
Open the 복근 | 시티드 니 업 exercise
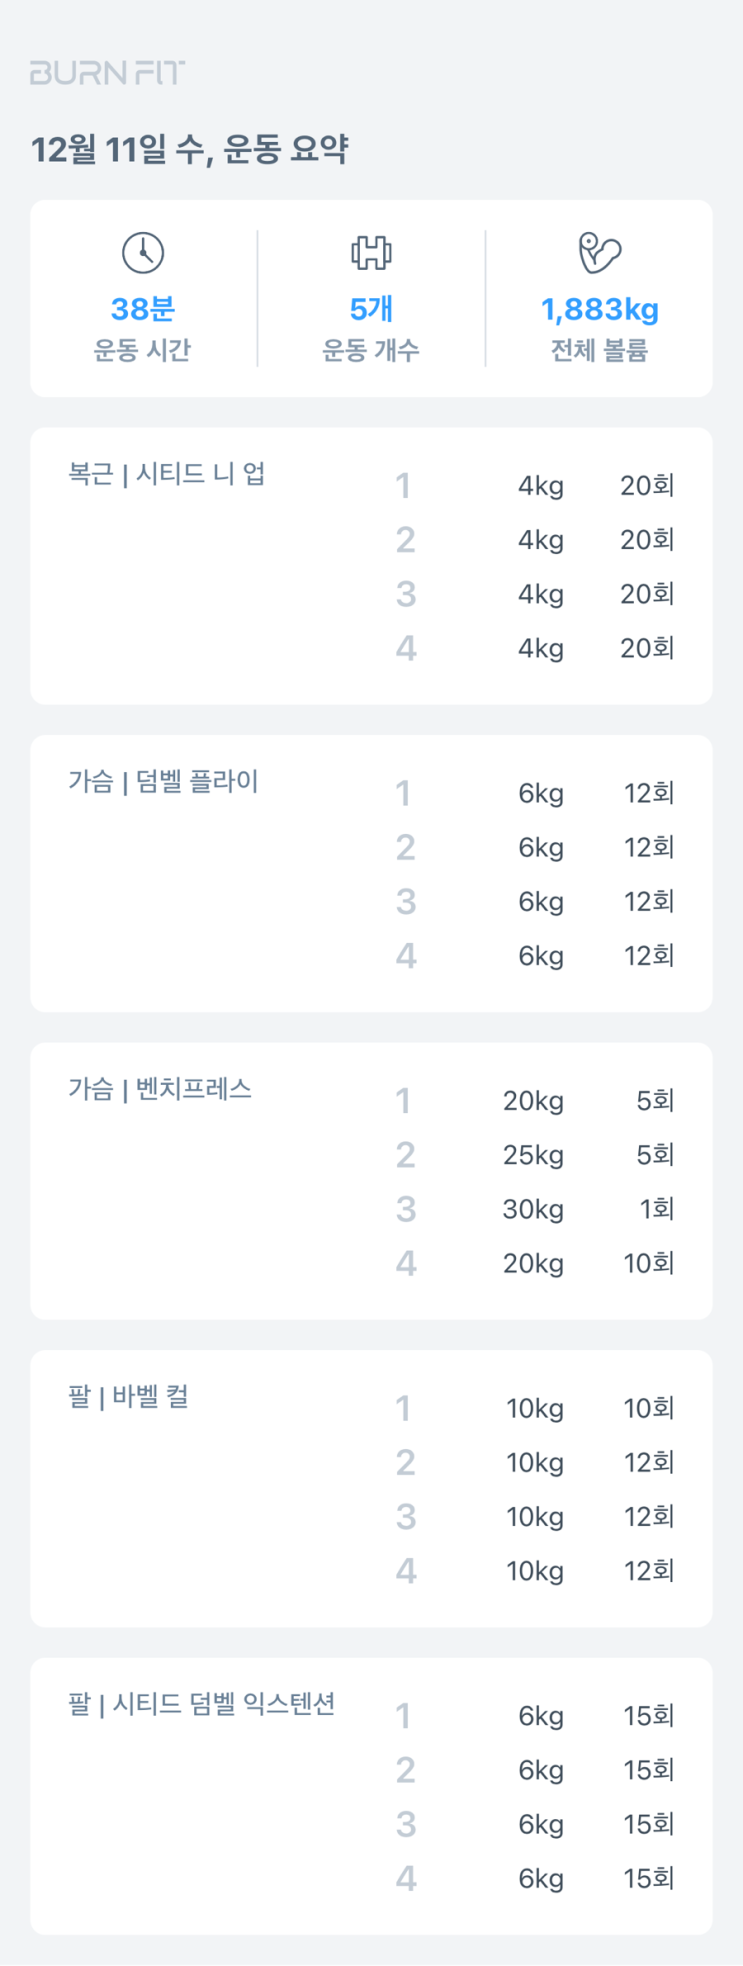point(166,474)
